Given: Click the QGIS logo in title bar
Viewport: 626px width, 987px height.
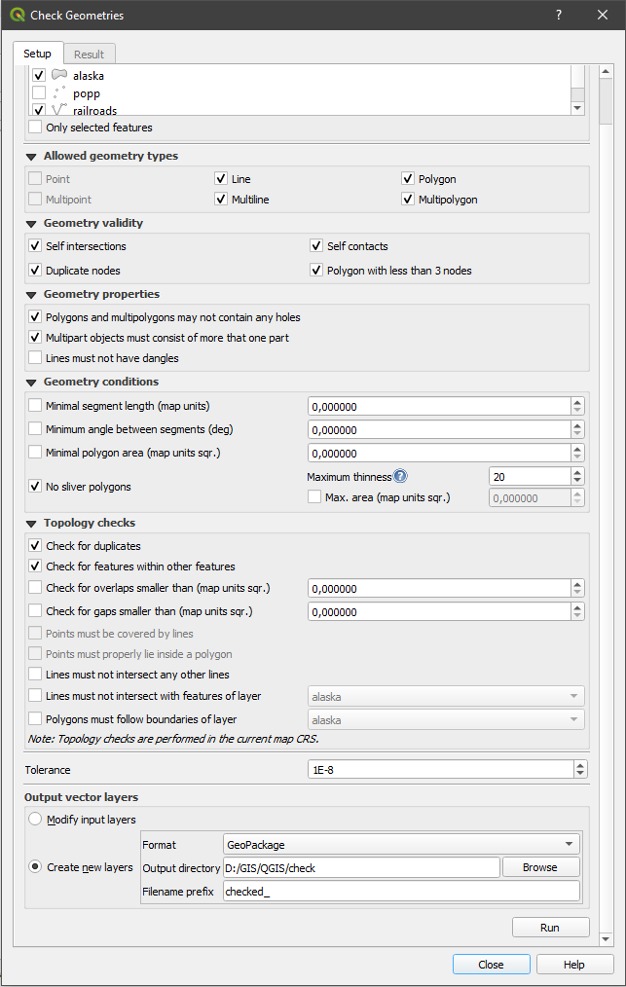Looking at the screenshot, I should 19,15.
